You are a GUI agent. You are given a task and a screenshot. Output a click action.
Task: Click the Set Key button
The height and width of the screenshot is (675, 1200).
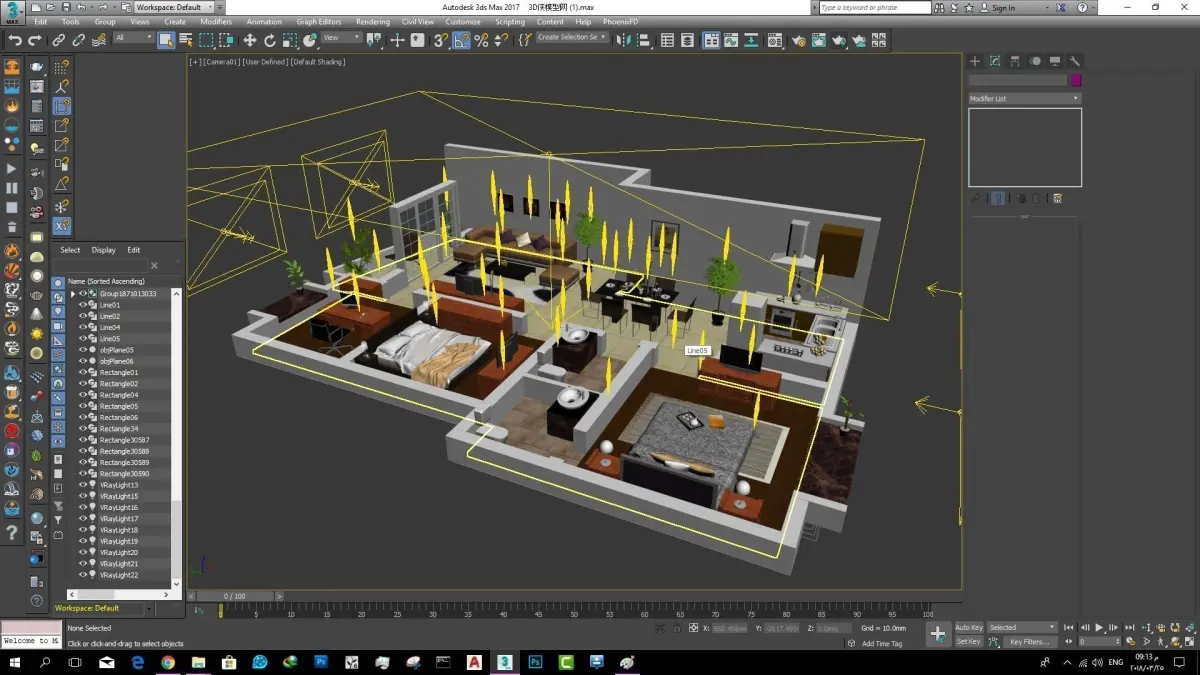coord(968,641)
